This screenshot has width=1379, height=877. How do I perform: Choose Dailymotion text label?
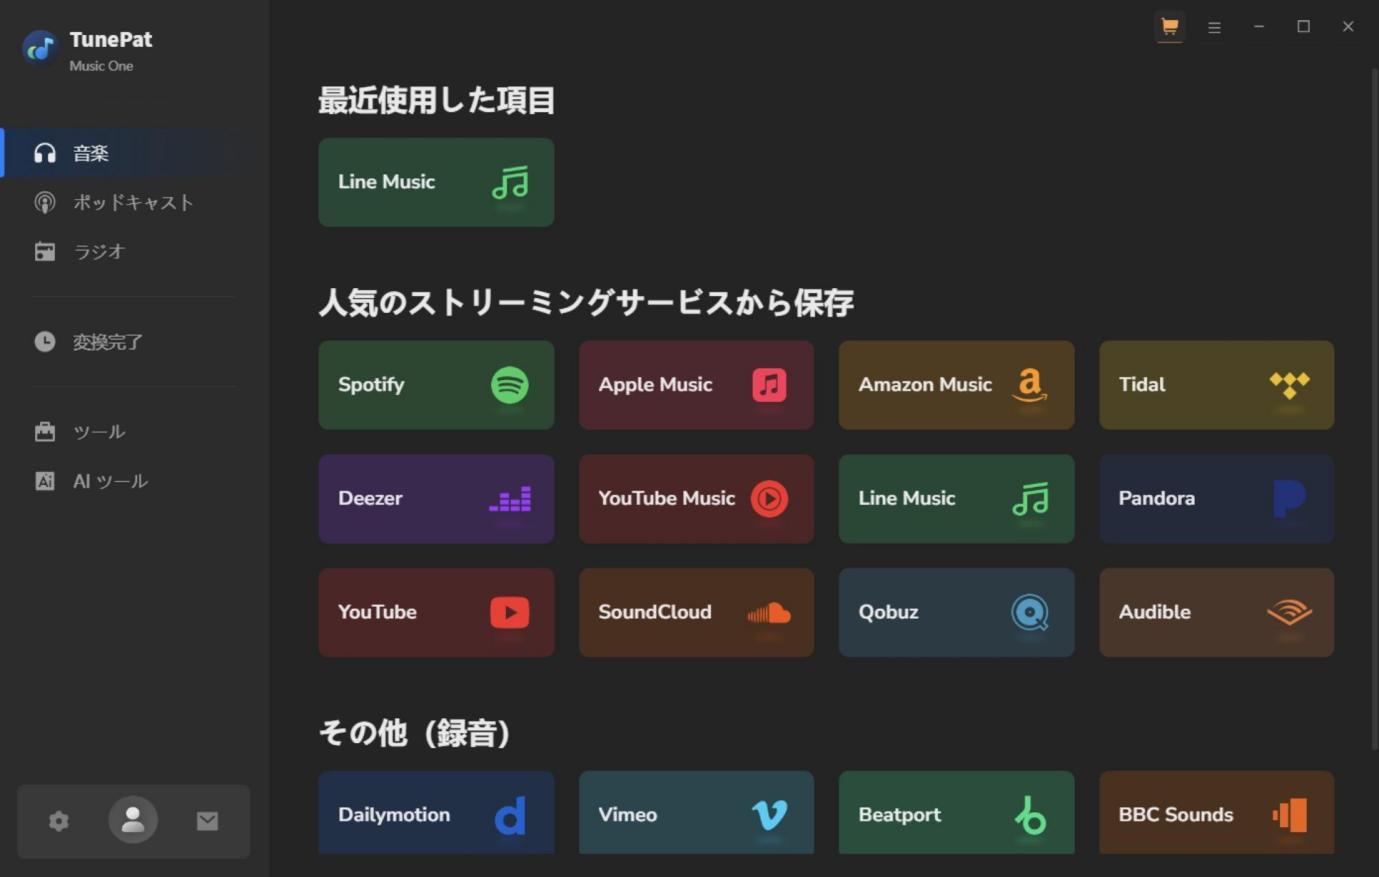[394, 815]
